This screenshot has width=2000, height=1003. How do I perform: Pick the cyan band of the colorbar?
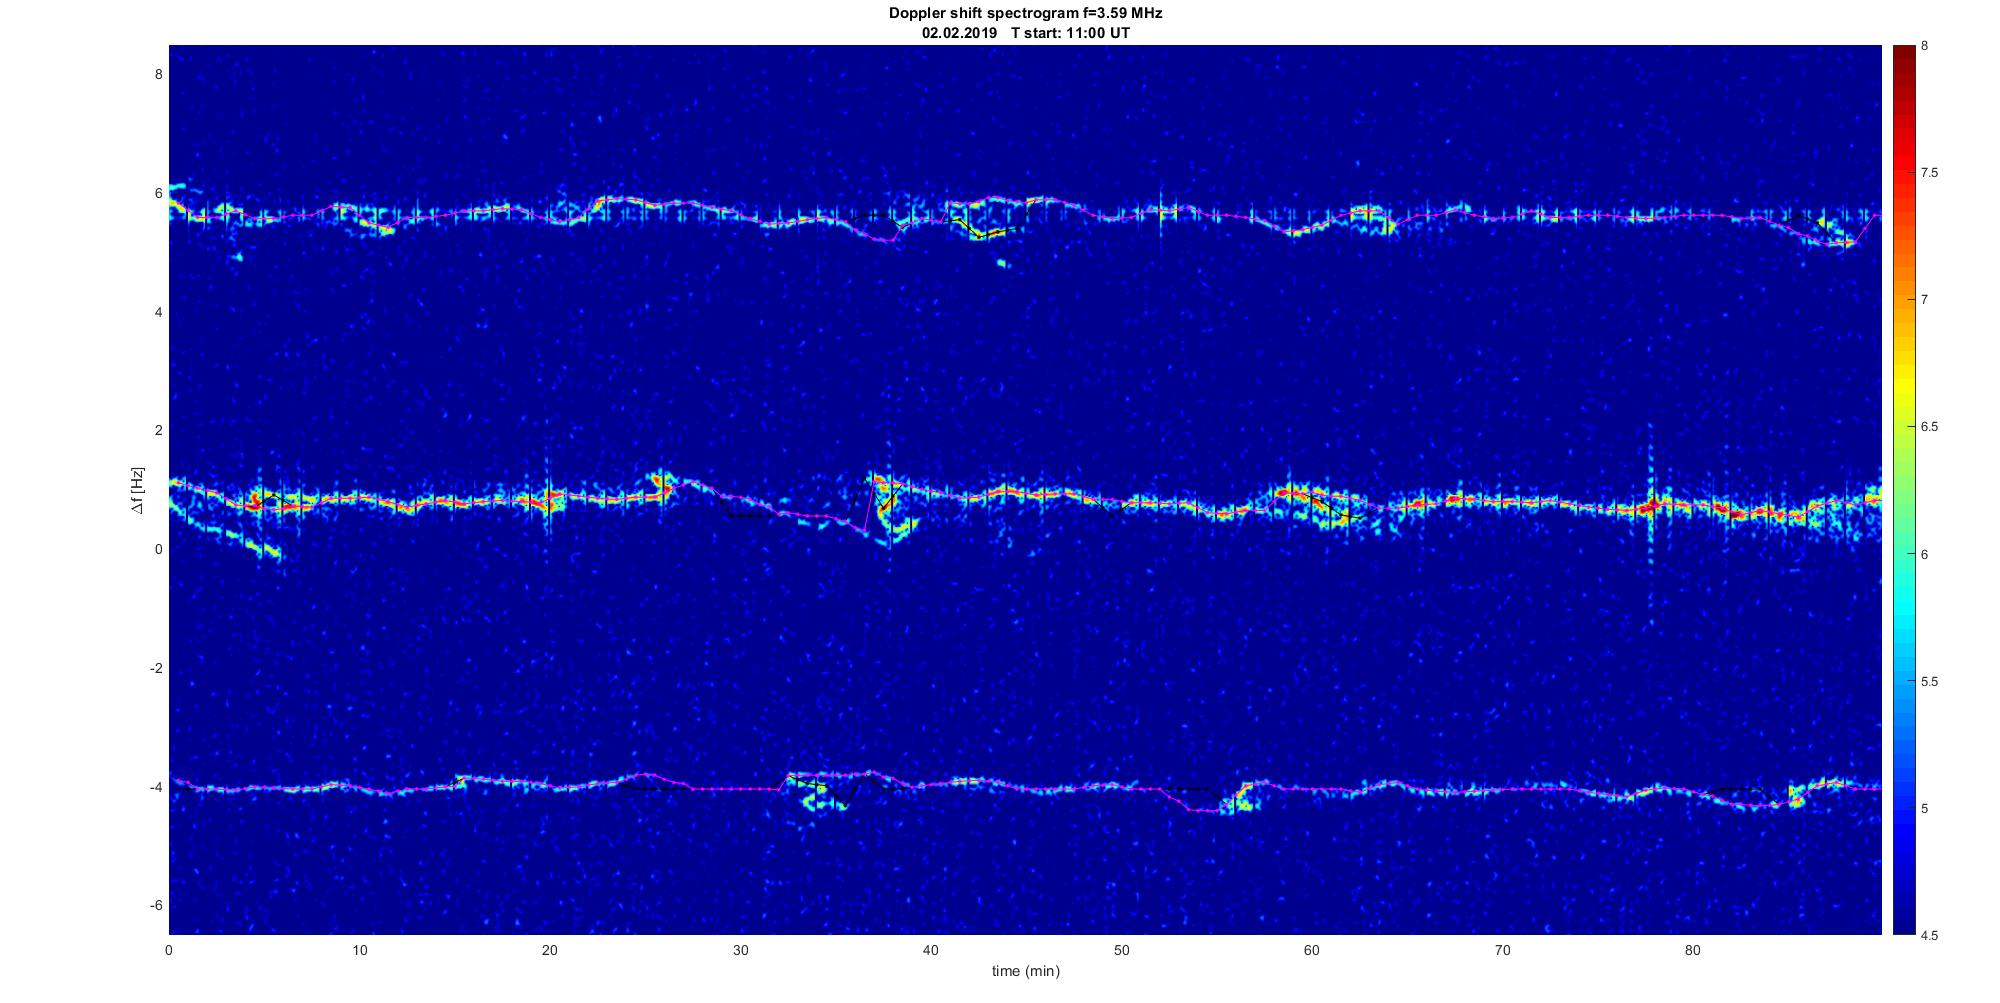click(1903, 590)
